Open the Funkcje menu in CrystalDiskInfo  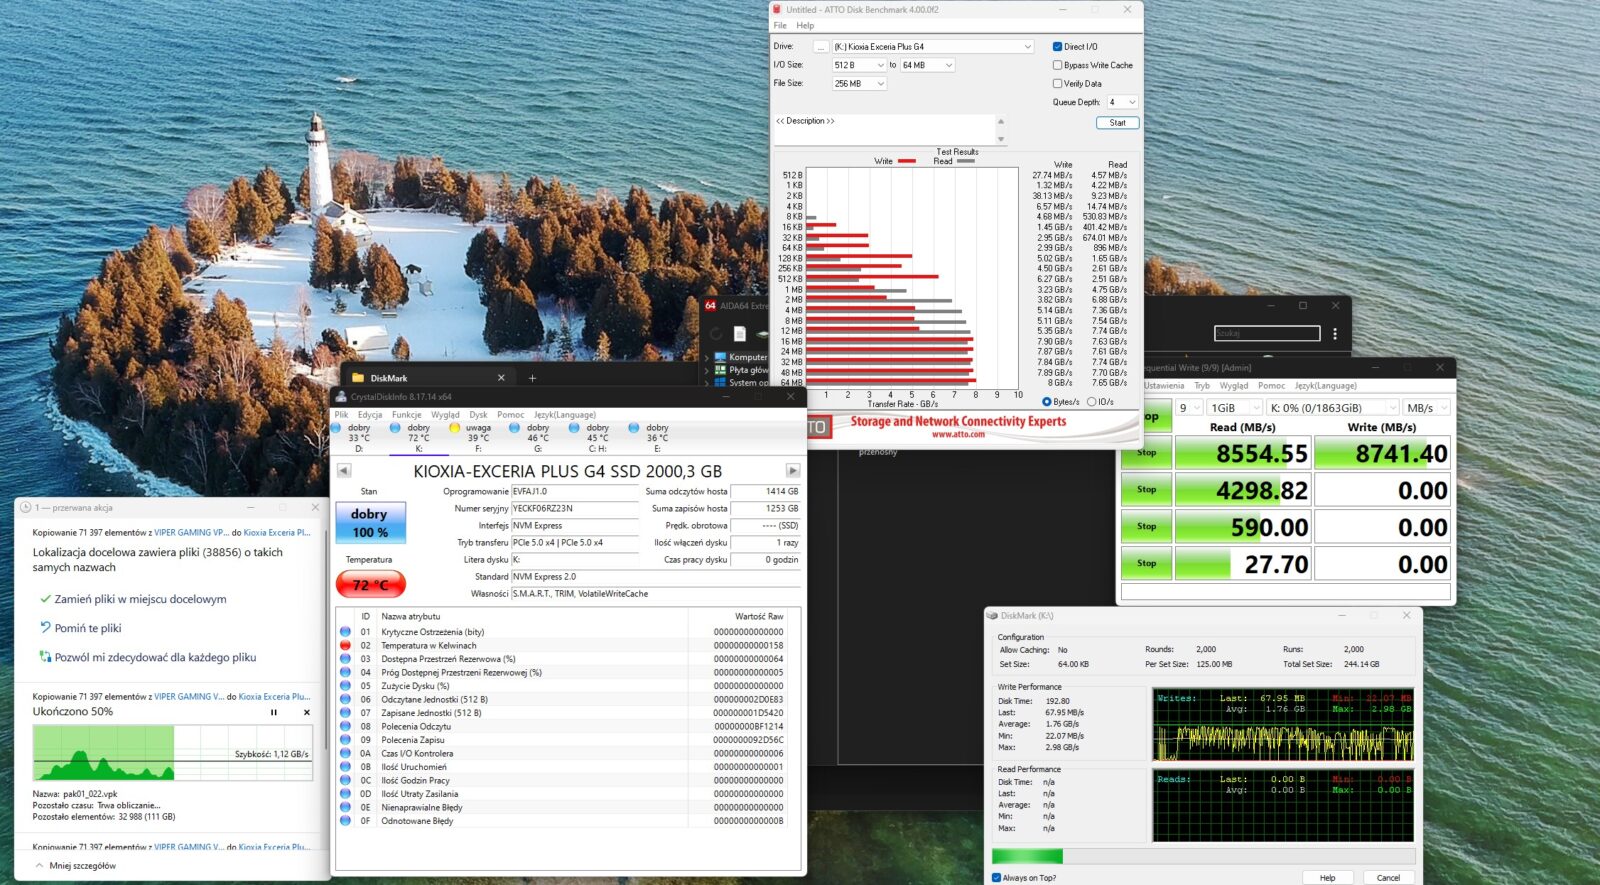pyautogui.click(x=406, y=415)
